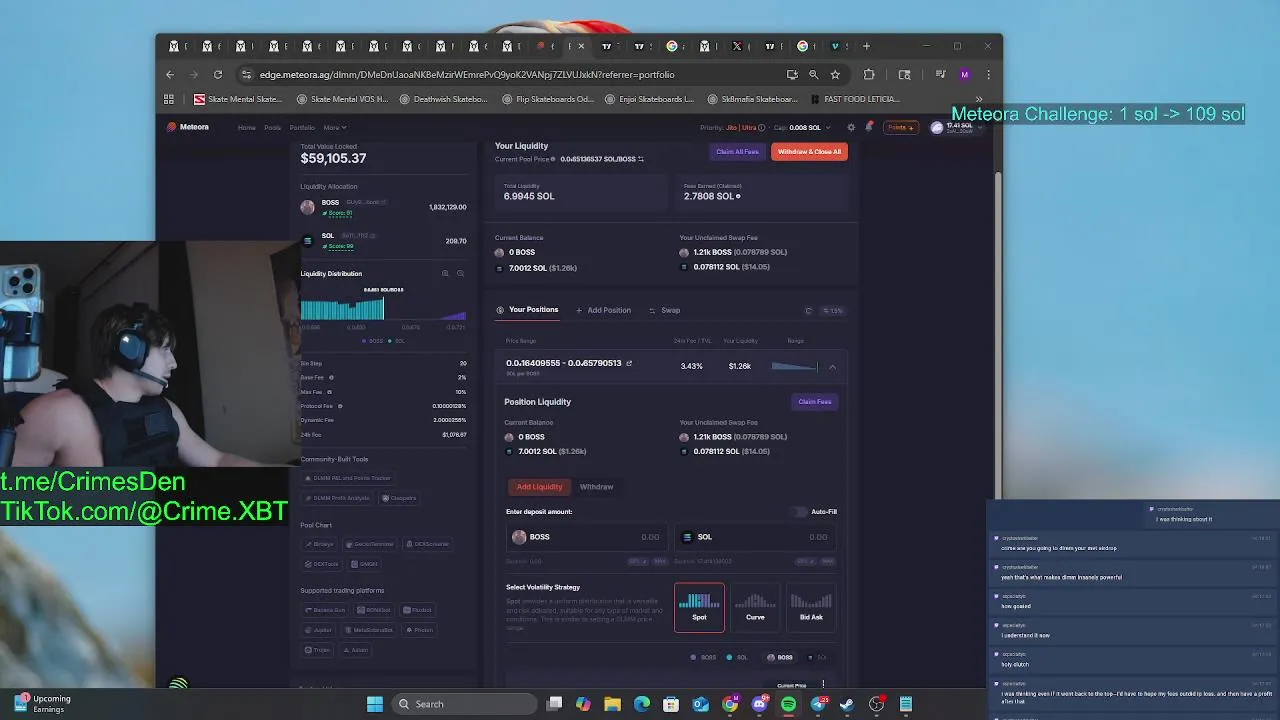
Task: Open Steam from the taskbar
Action: pos(847,704)
